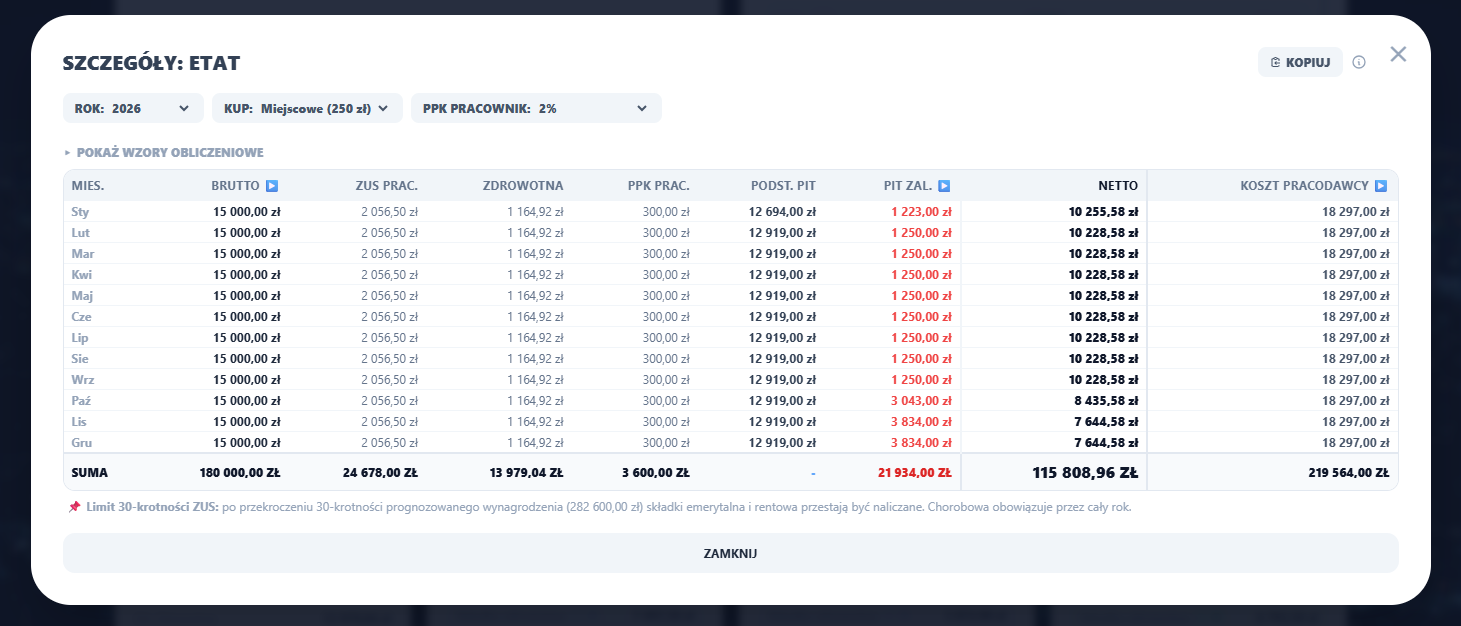Image resolution: width=1461 pixels, height=626 pixels.
Task: Open the KUP Miejscowe (250 zł) dropdown
Action: 307,108
